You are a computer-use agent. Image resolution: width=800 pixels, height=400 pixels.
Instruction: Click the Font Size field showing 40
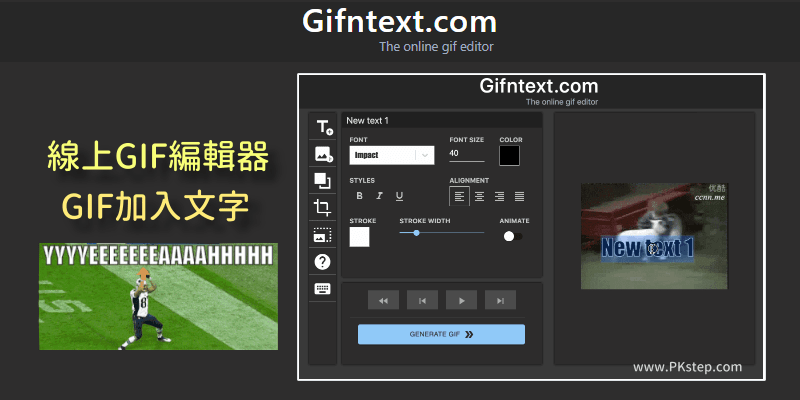click(x=467, y=154)
